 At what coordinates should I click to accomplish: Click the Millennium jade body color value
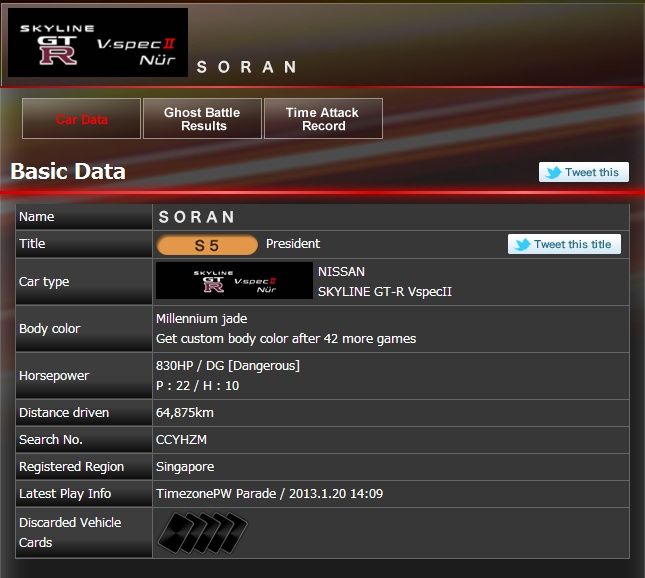coord(202,318)
